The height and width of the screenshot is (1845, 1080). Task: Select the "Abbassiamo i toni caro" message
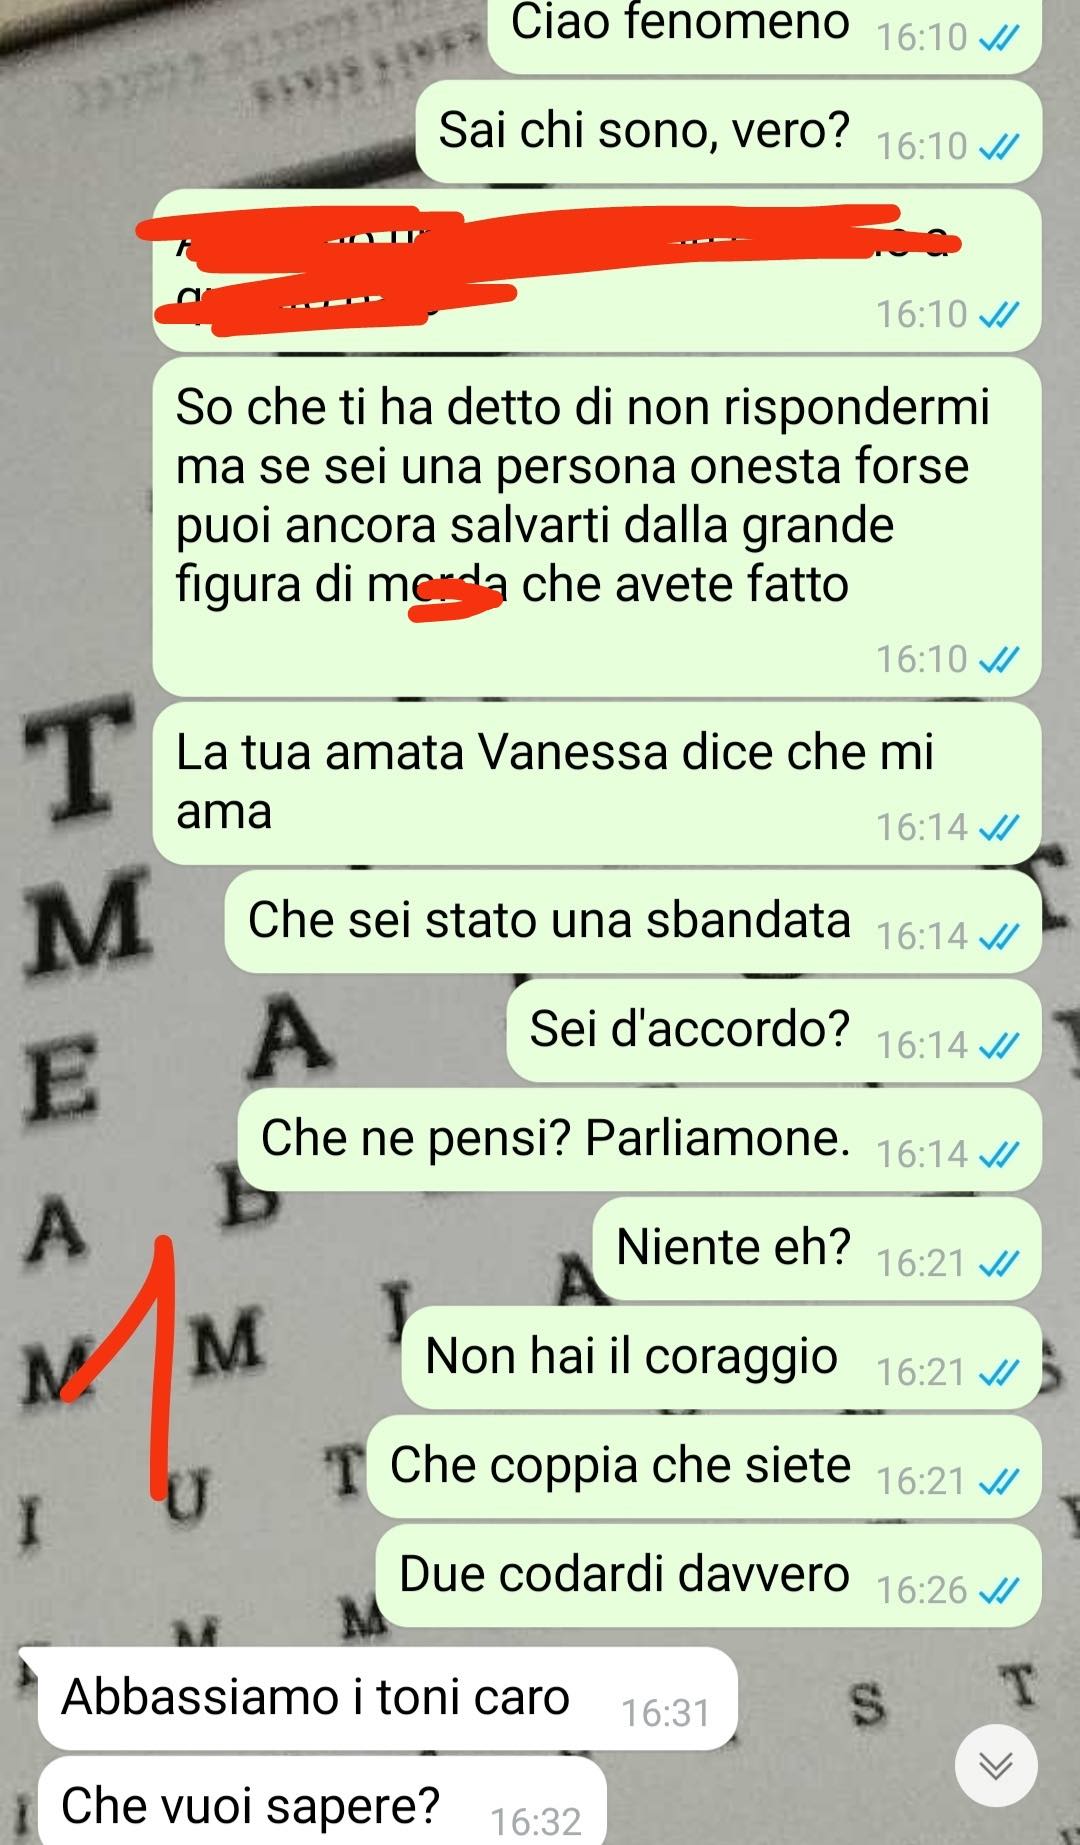[388, 1698]
